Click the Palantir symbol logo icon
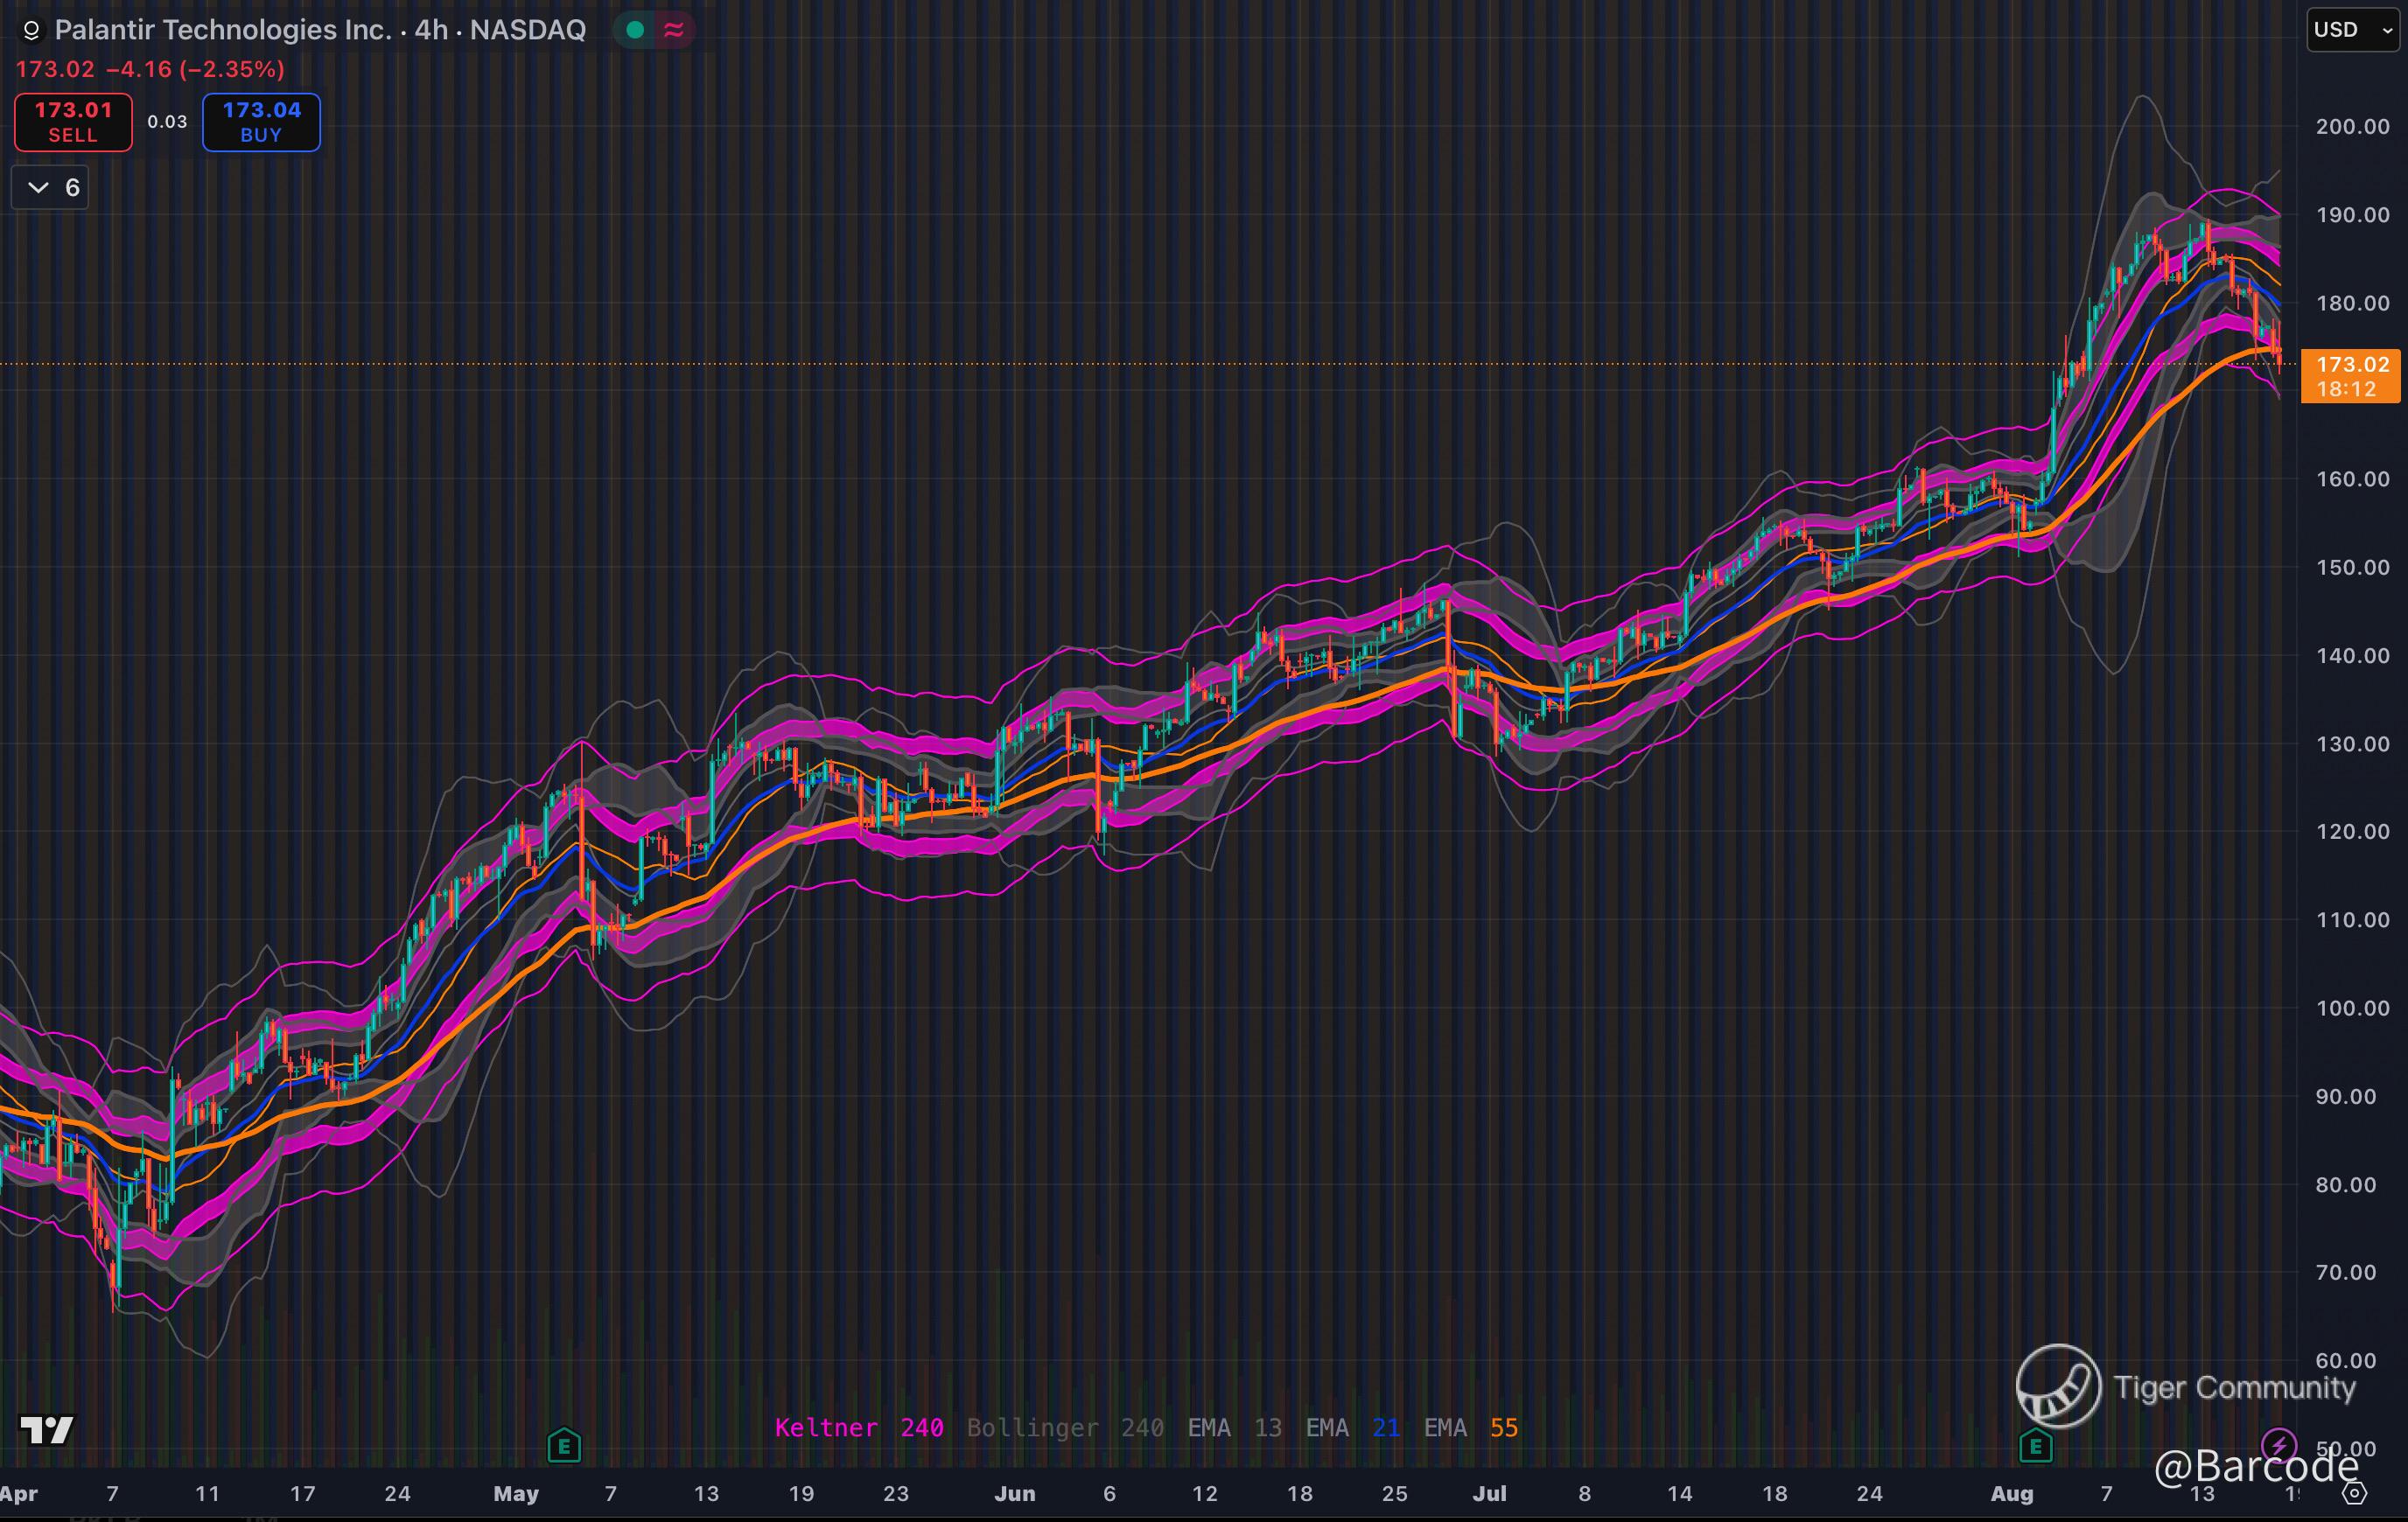 point(31,30)
